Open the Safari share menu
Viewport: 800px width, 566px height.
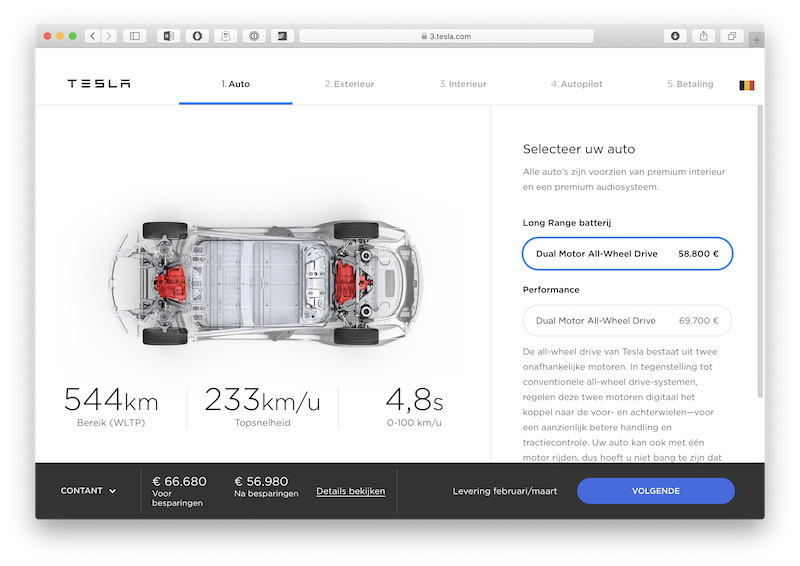pos(704,36)
